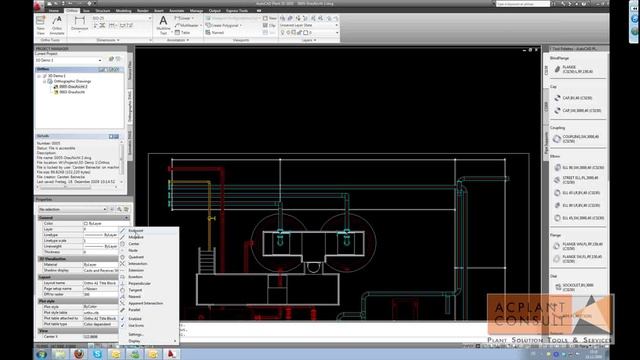Click the search field in the title bar
This screenshot has height=360, width=640.
tap(523, 4)
